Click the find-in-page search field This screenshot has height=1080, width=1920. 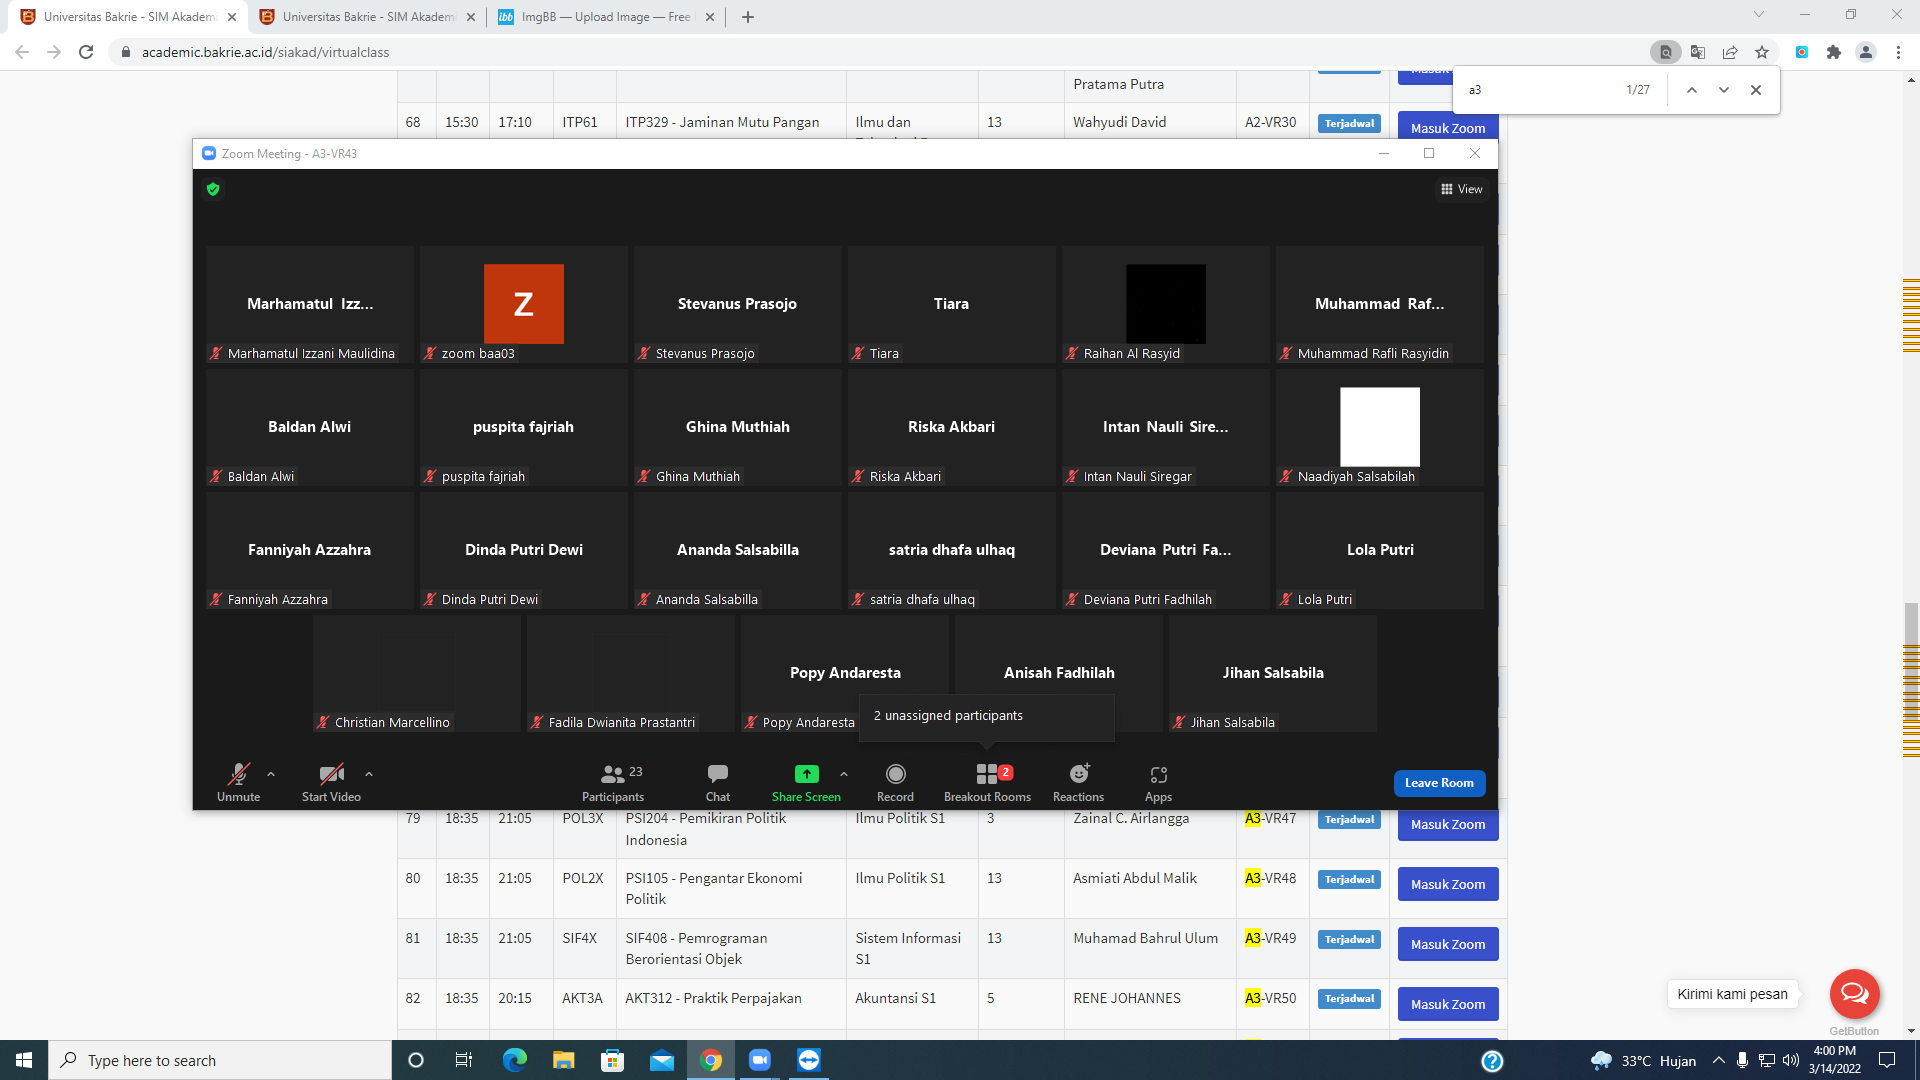coord(1540,90)
